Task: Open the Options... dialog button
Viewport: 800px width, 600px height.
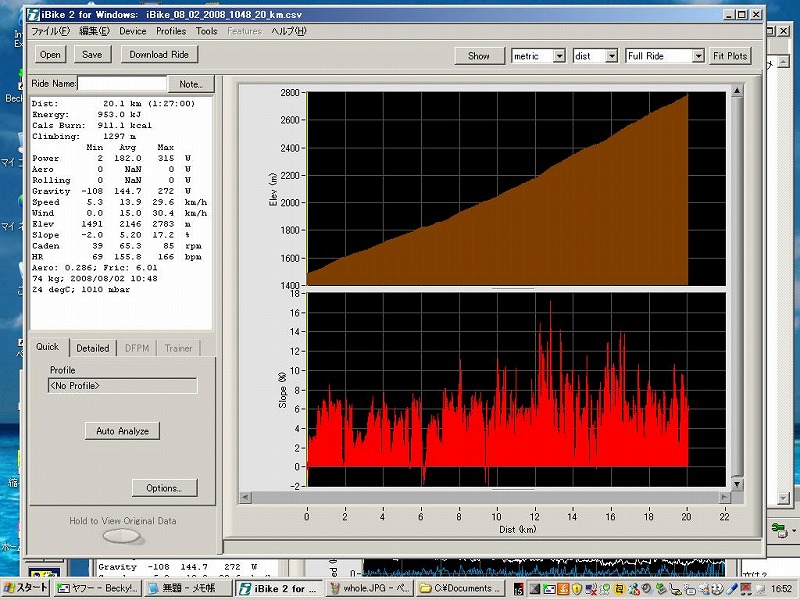Action: [164, 488]
